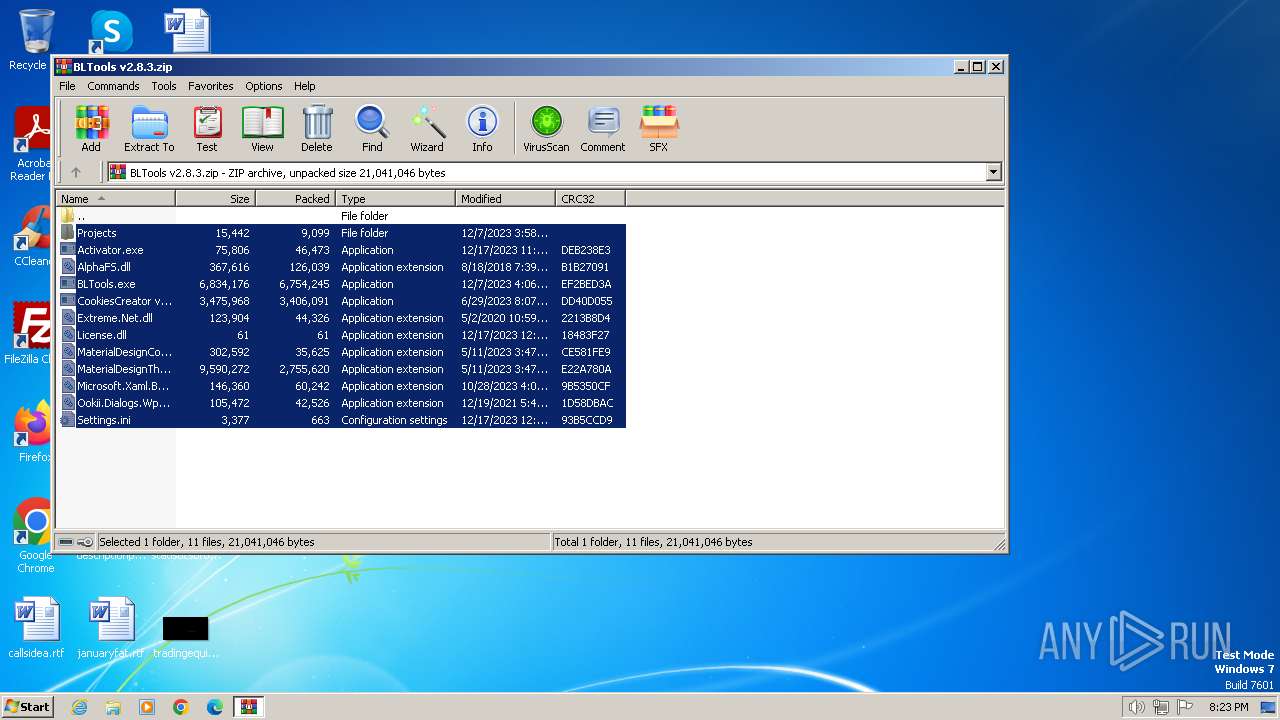Select the Ookii.Dialogs.Wp... file row
Screen dimensions: 1280x720
(x=341, y=403)
